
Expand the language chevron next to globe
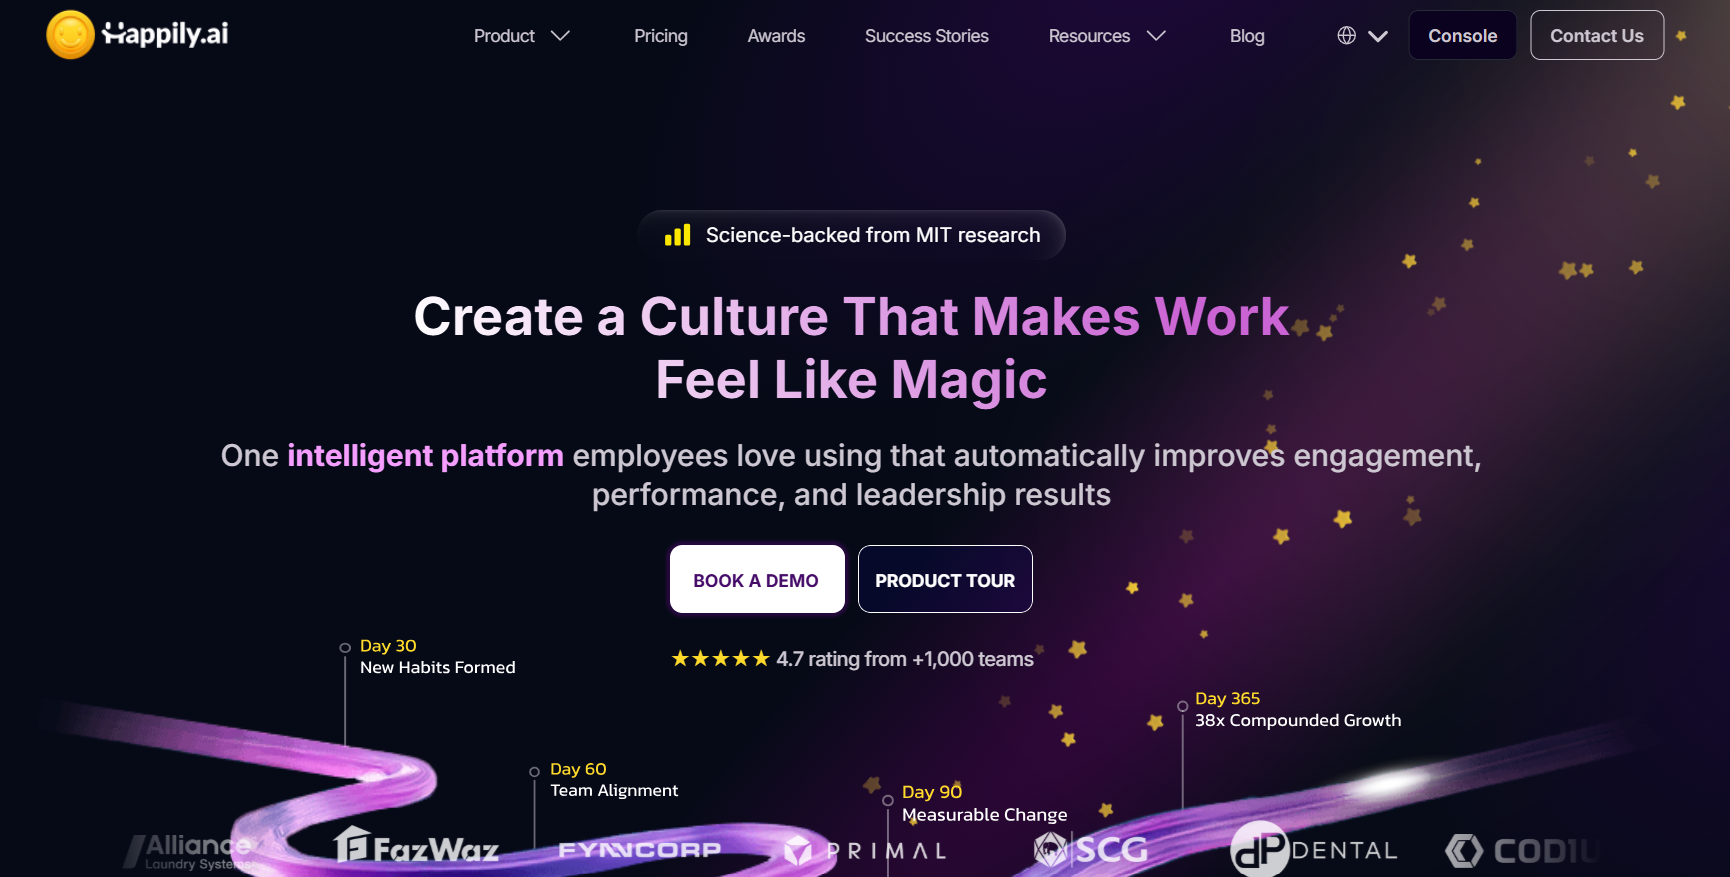(1378, 36)
